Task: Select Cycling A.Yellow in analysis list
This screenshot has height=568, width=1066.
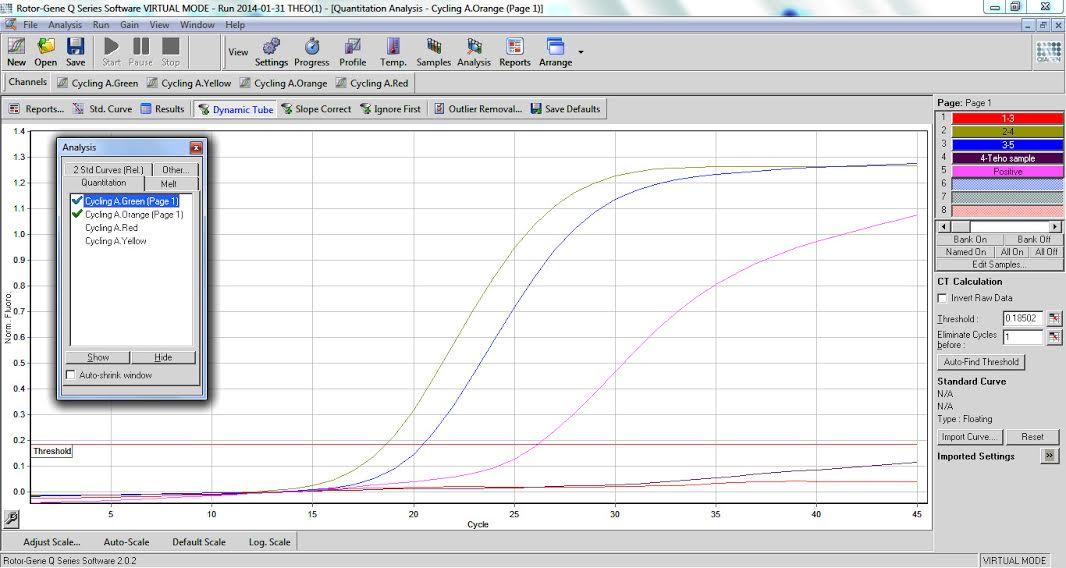Action: tap(116, 241)
